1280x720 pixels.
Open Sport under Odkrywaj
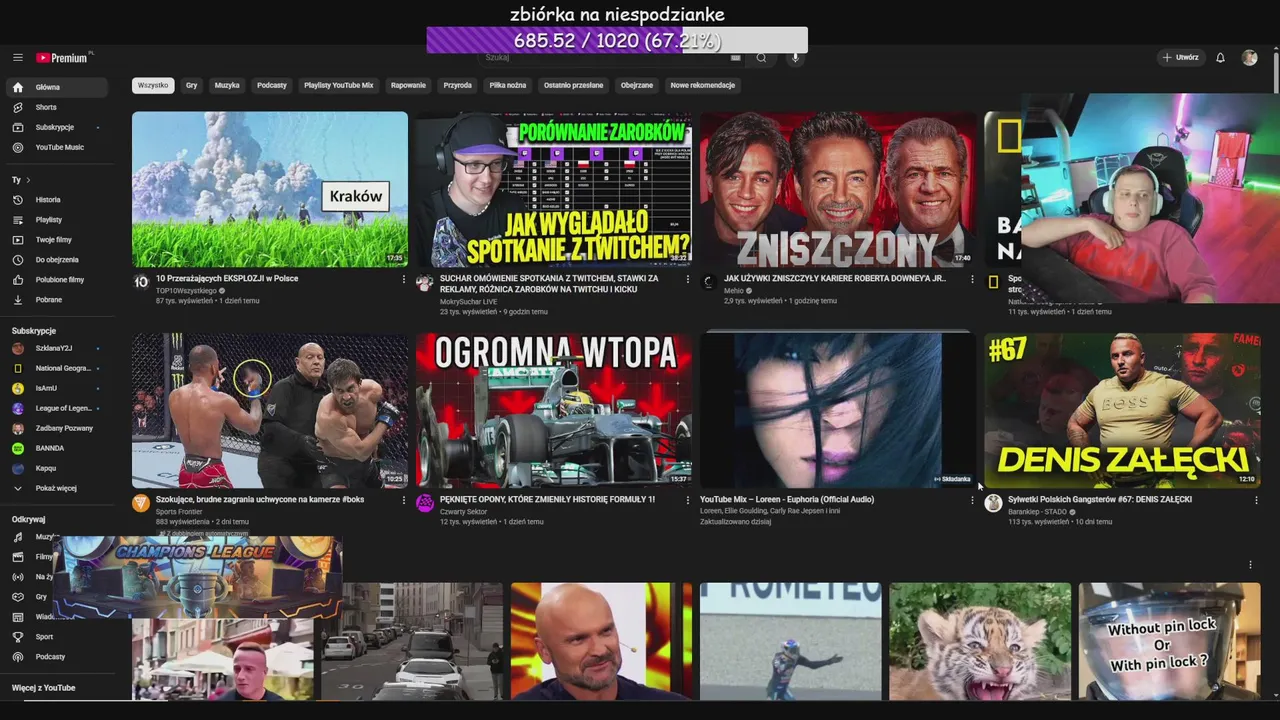click(x=57, y=637)
